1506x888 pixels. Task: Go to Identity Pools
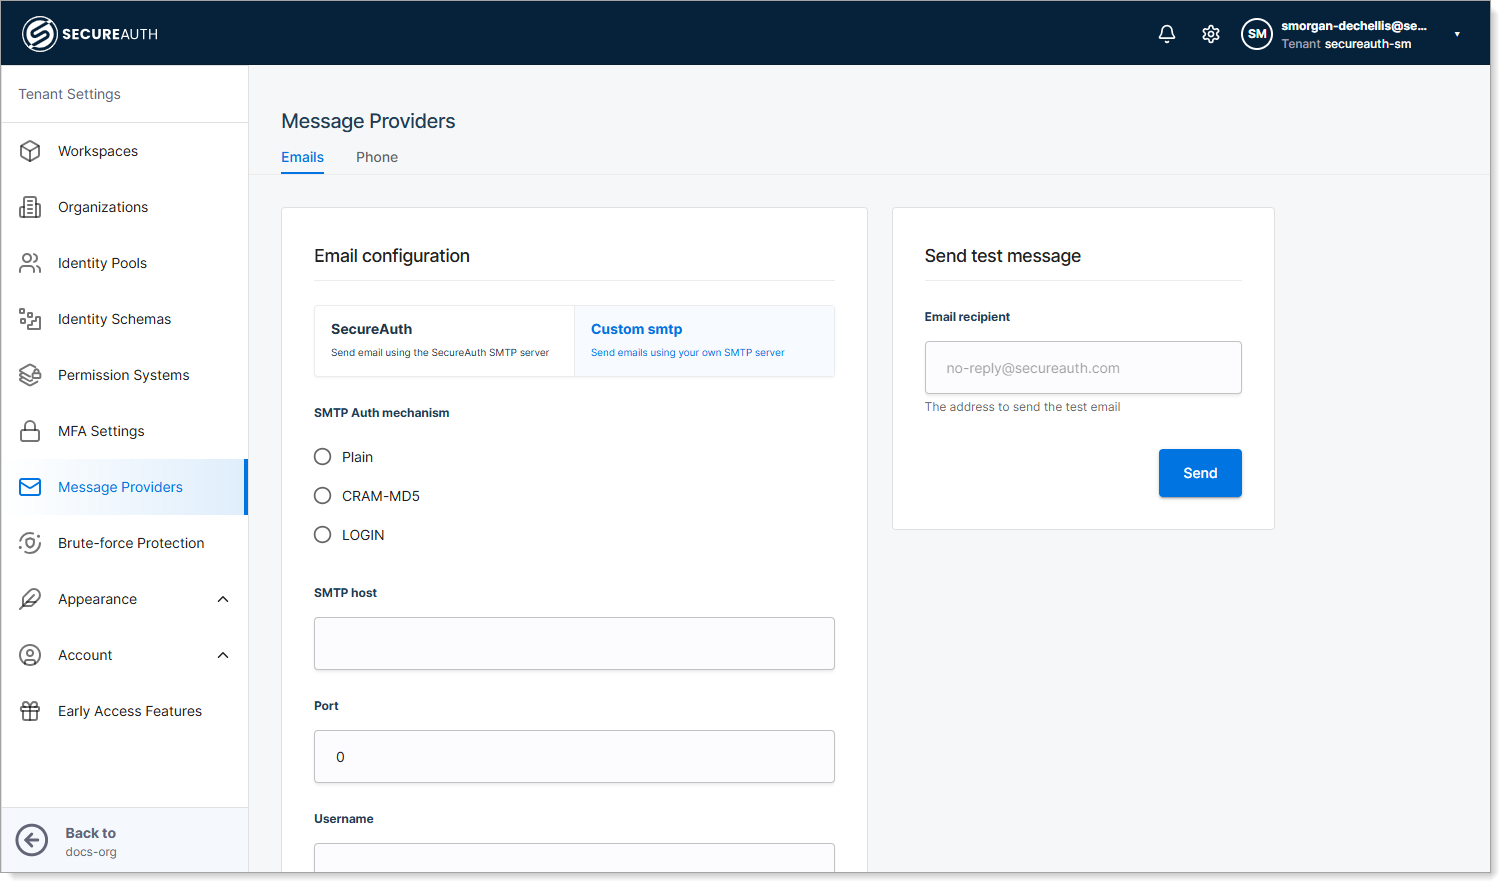(x=124, y=263)
